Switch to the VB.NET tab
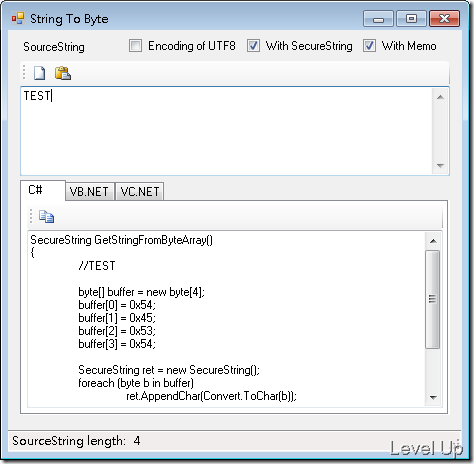This screenshot has width=474, height=464. pyautogui.click(x=89, y=192)
